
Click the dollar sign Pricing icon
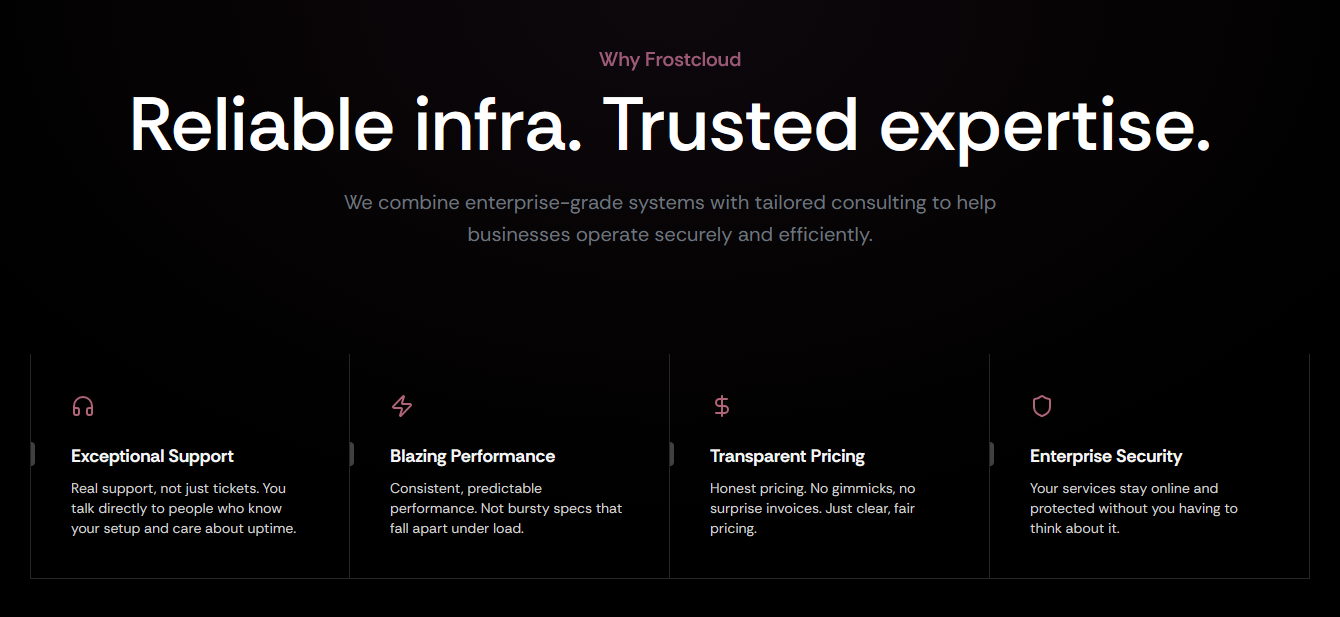pyautogui.click(x=722, y=406)
